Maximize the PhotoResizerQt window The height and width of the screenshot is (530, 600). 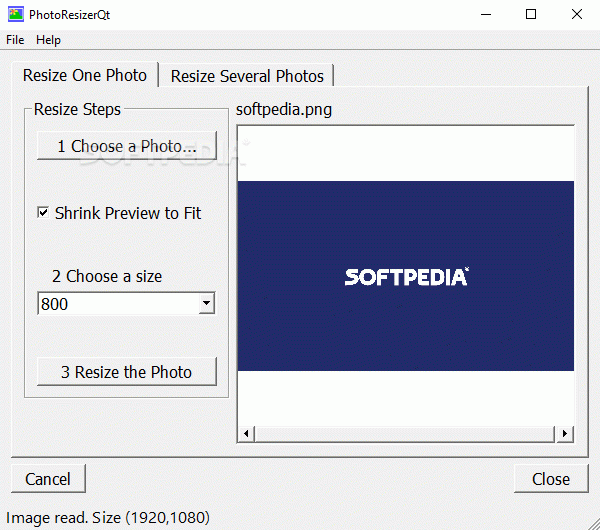pyautogui.click(x=531, y=15)
